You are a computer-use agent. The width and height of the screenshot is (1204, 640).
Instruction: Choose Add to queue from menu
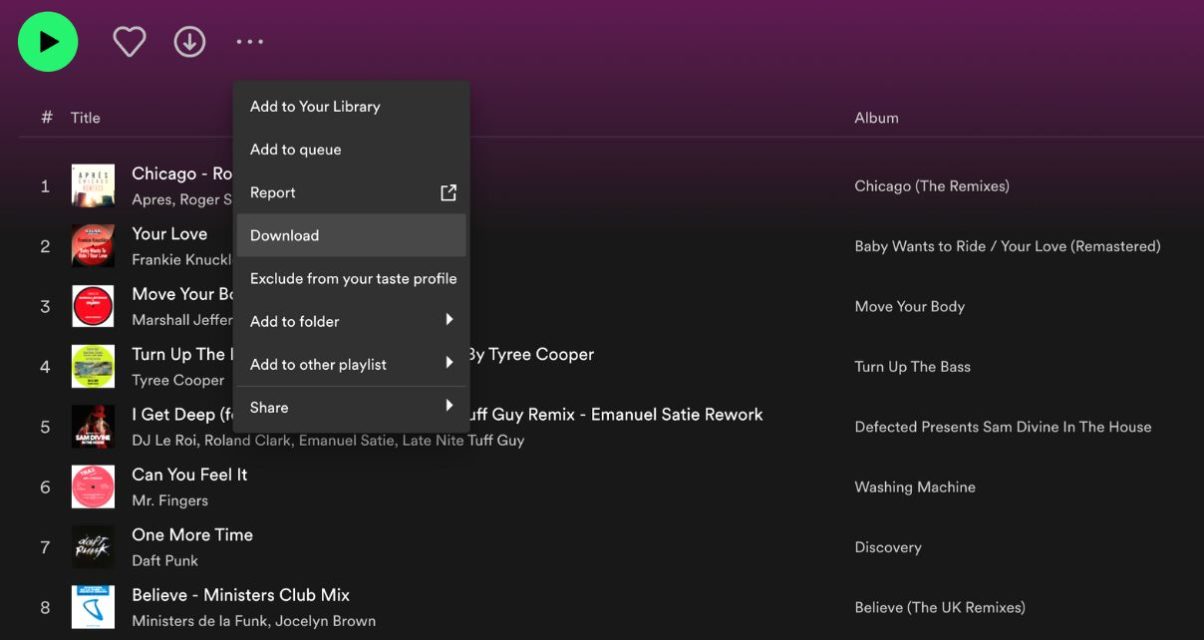[x=296, y=150]
